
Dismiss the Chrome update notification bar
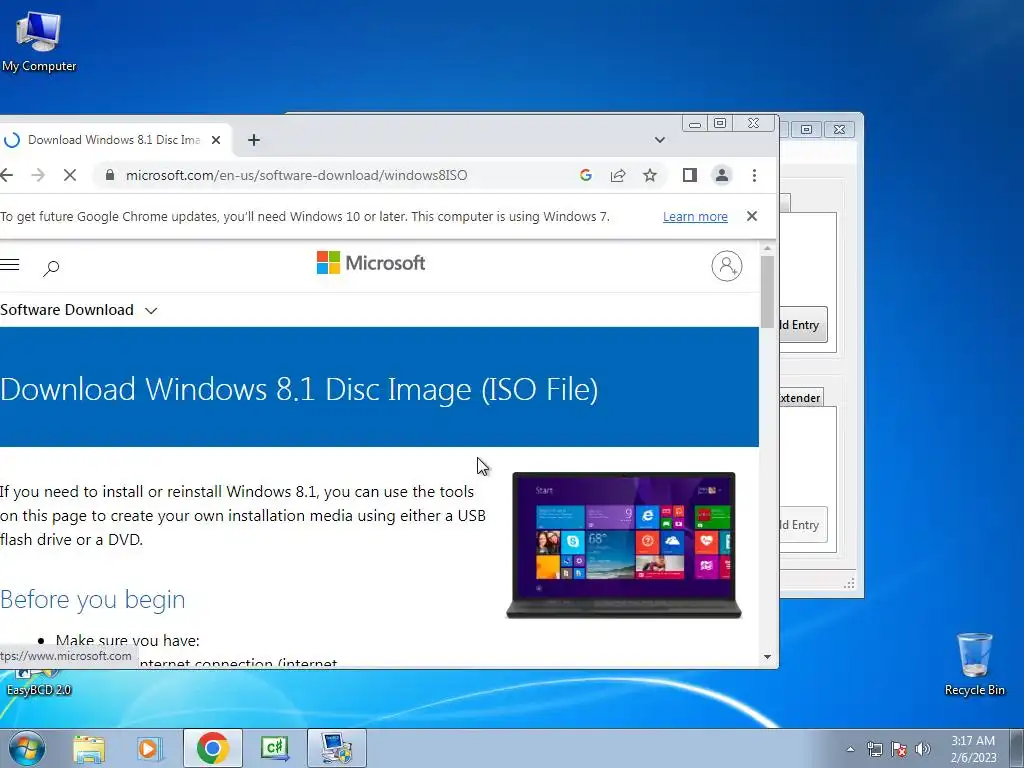(752, 216)
